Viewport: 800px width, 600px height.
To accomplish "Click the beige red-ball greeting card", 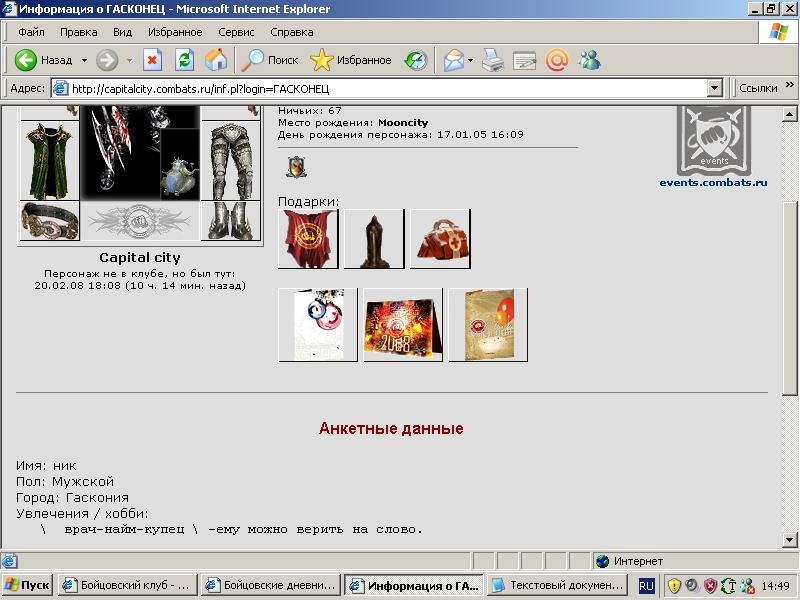I will pos(488,325).
